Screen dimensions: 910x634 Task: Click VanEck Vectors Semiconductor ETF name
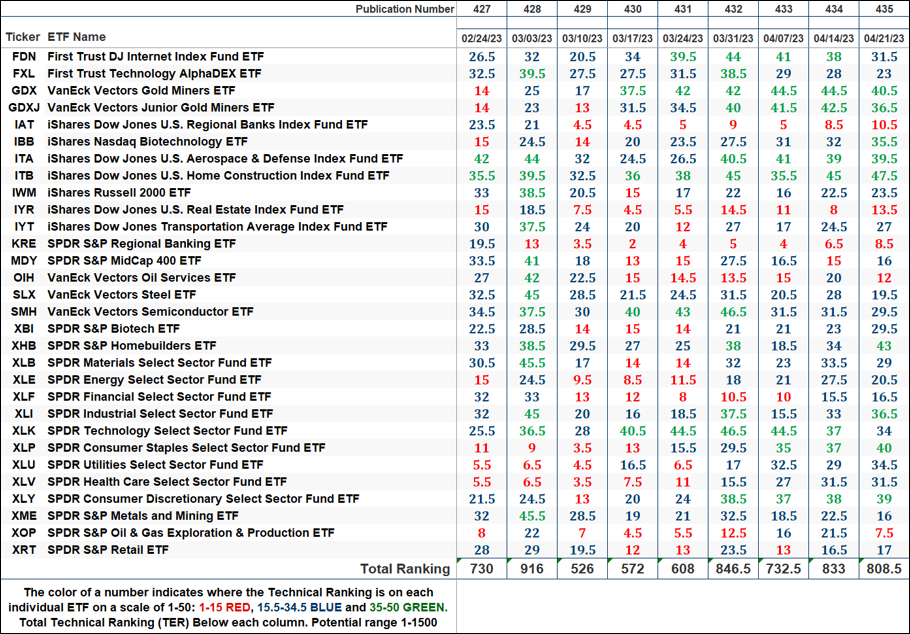pyautogui.click(x=150, y=312)
